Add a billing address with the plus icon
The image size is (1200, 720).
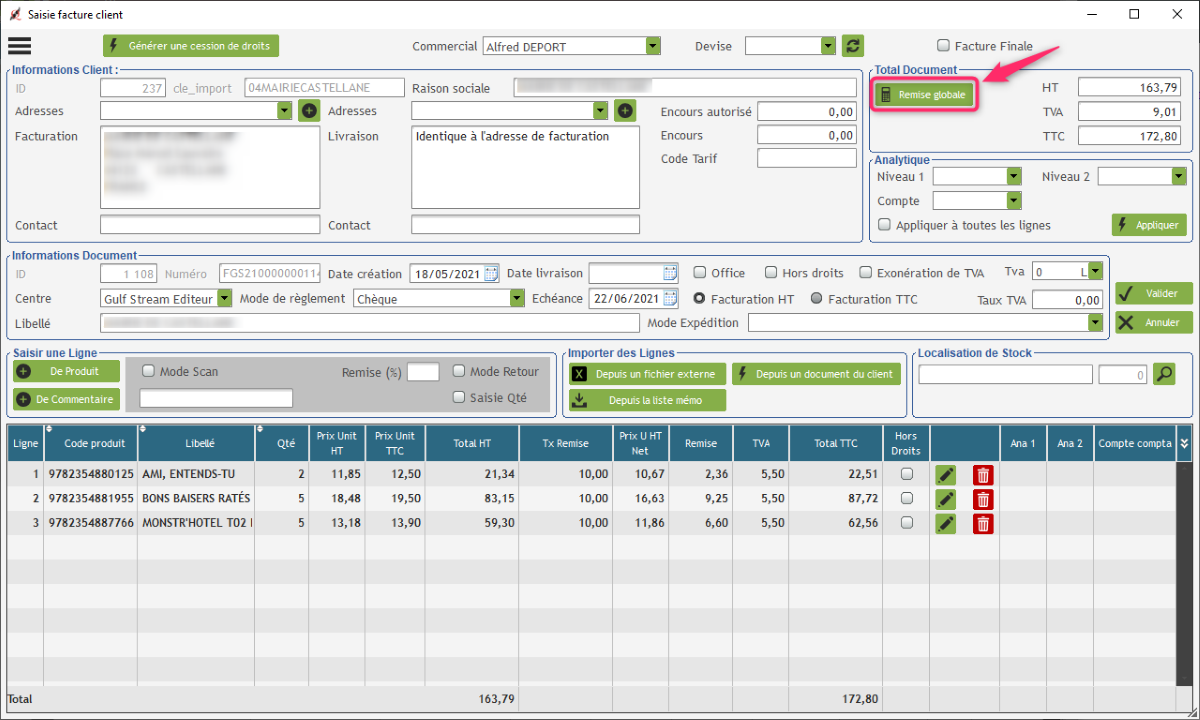coord(309,111)
